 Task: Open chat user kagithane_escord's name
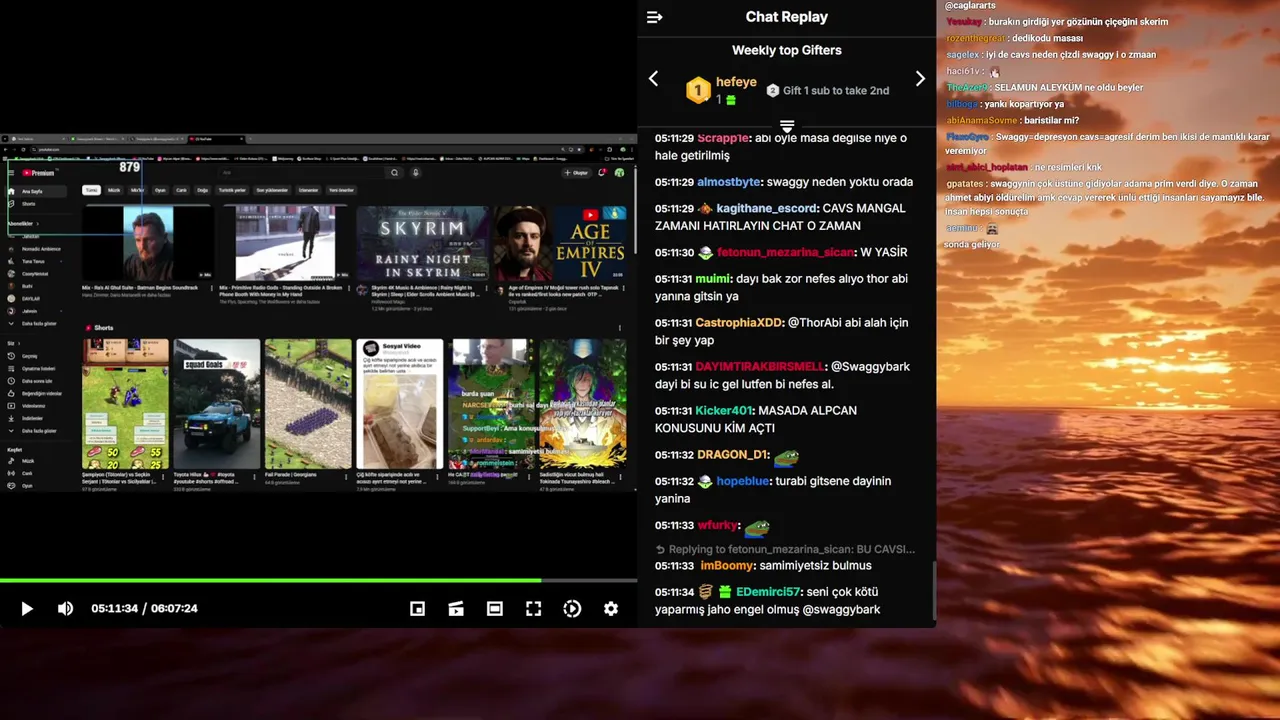(766, 208)
